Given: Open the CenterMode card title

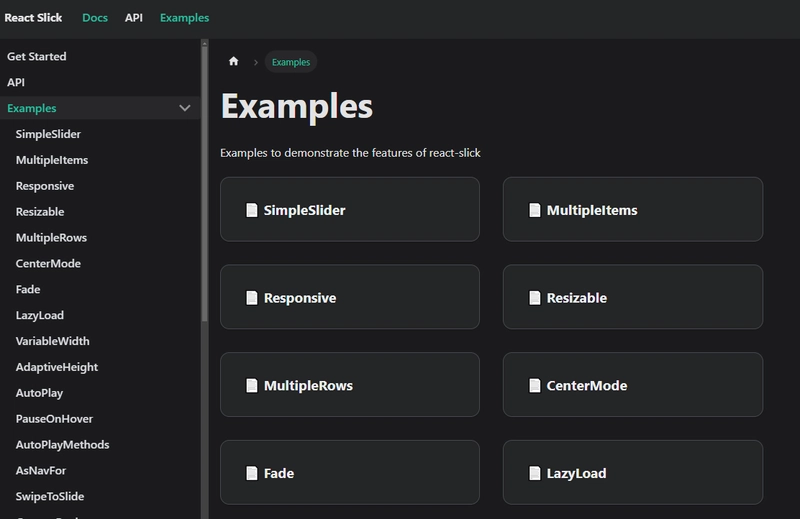Looking at the screenshot, I should click(587, 386).
